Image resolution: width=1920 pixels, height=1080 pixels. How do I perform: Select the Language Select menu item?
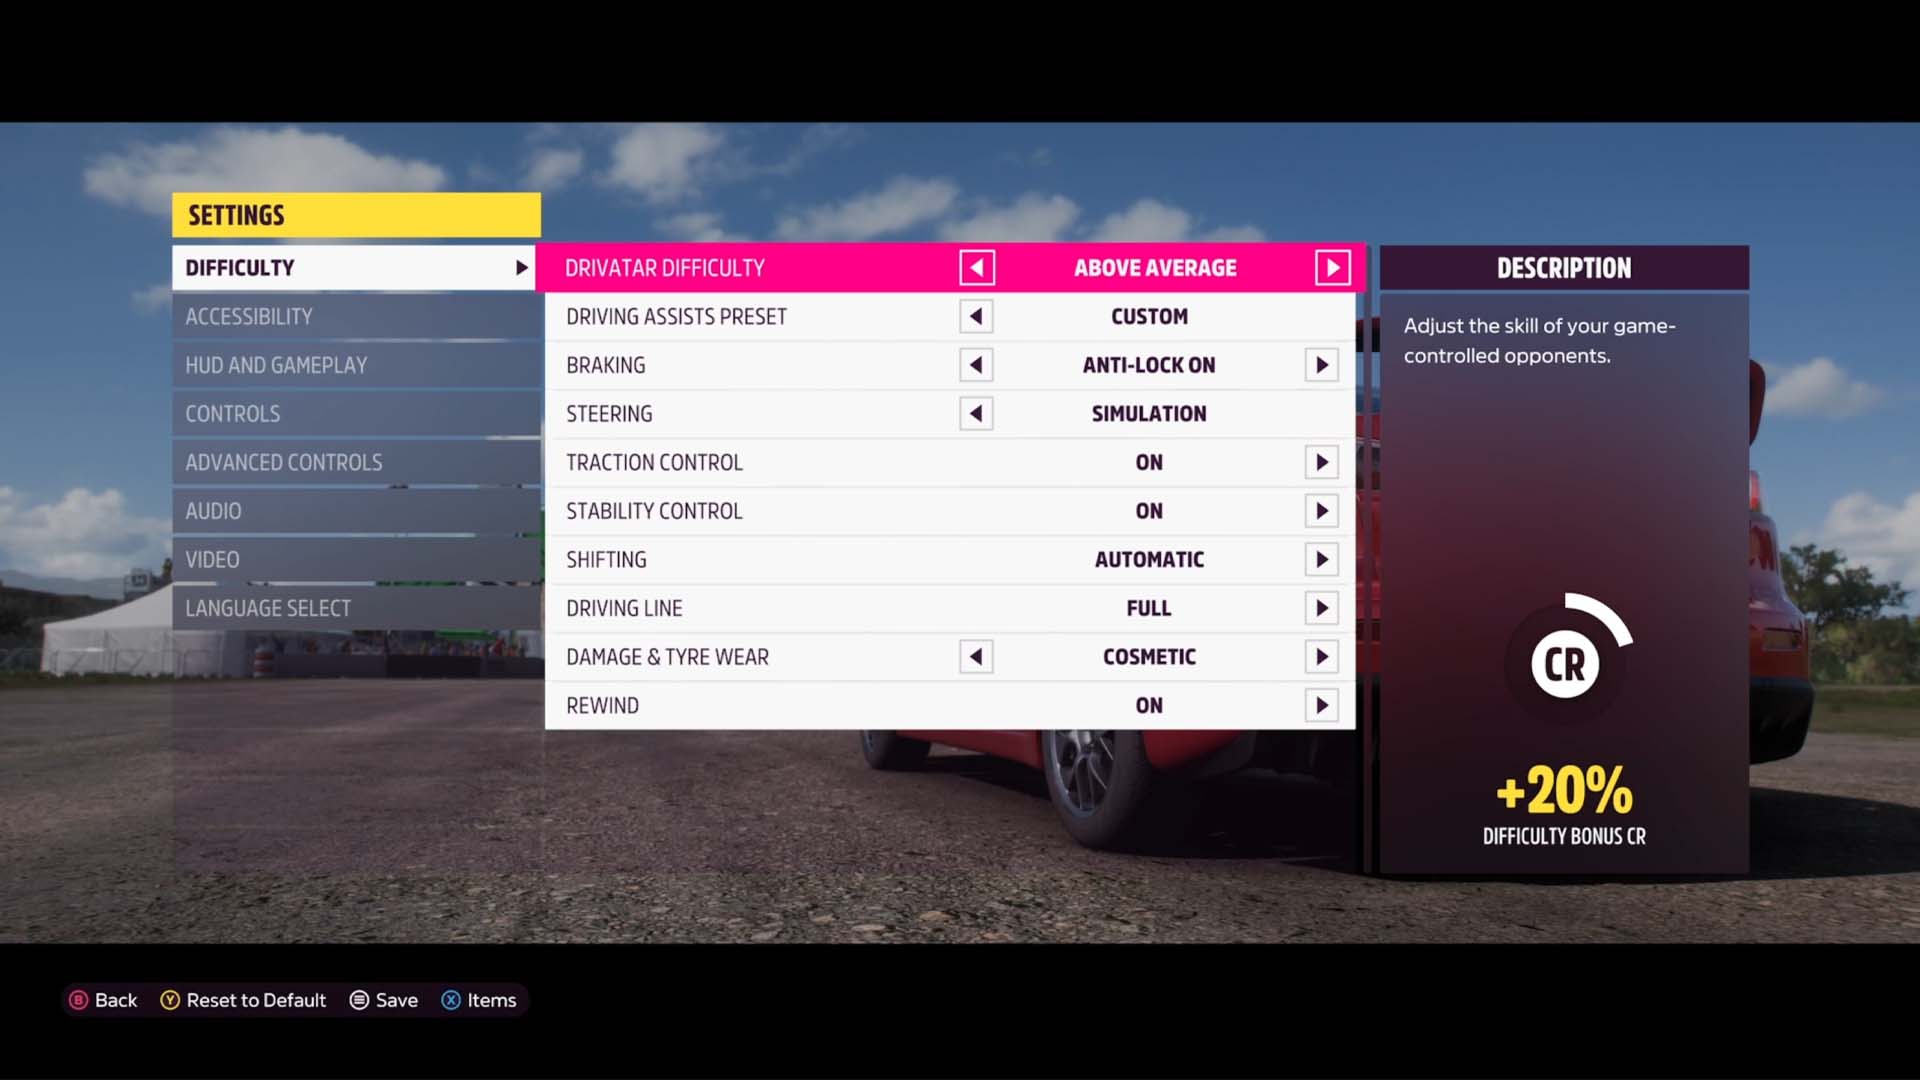tap(269, 607)
